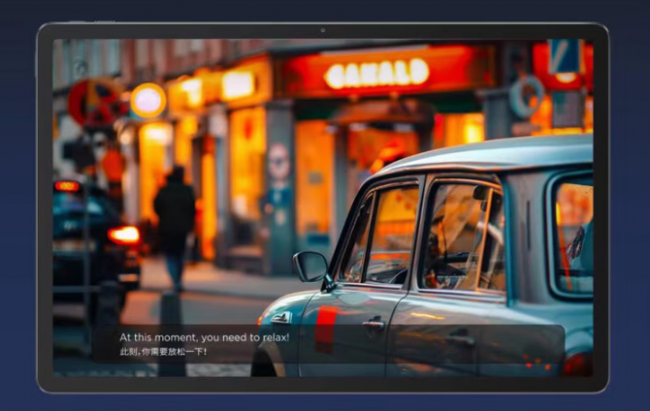Click the car's side mirror
The width and height of the screenshot is (650, 411).
310,266
